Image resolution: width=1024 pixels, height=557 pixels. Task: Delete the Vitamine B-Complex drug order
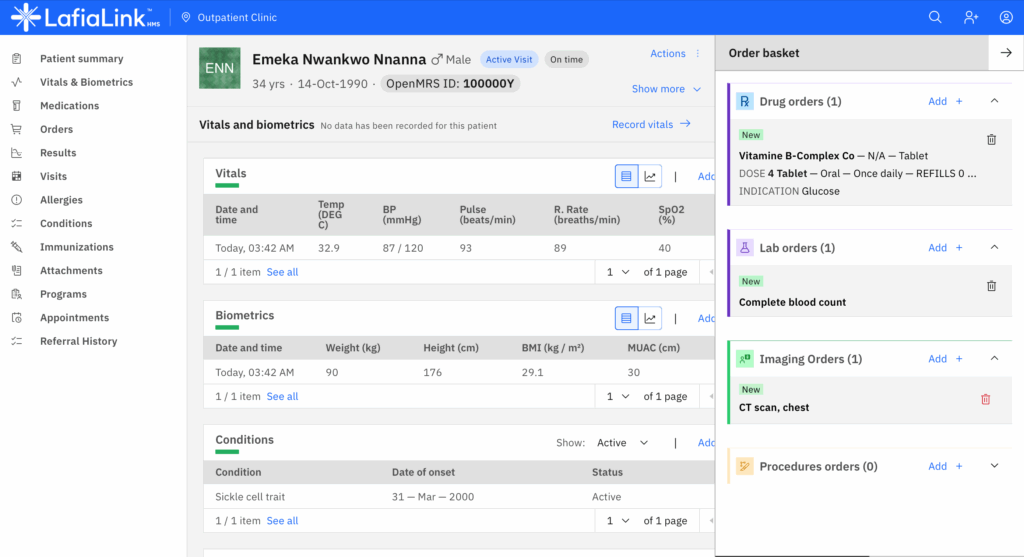pos(991,140)
